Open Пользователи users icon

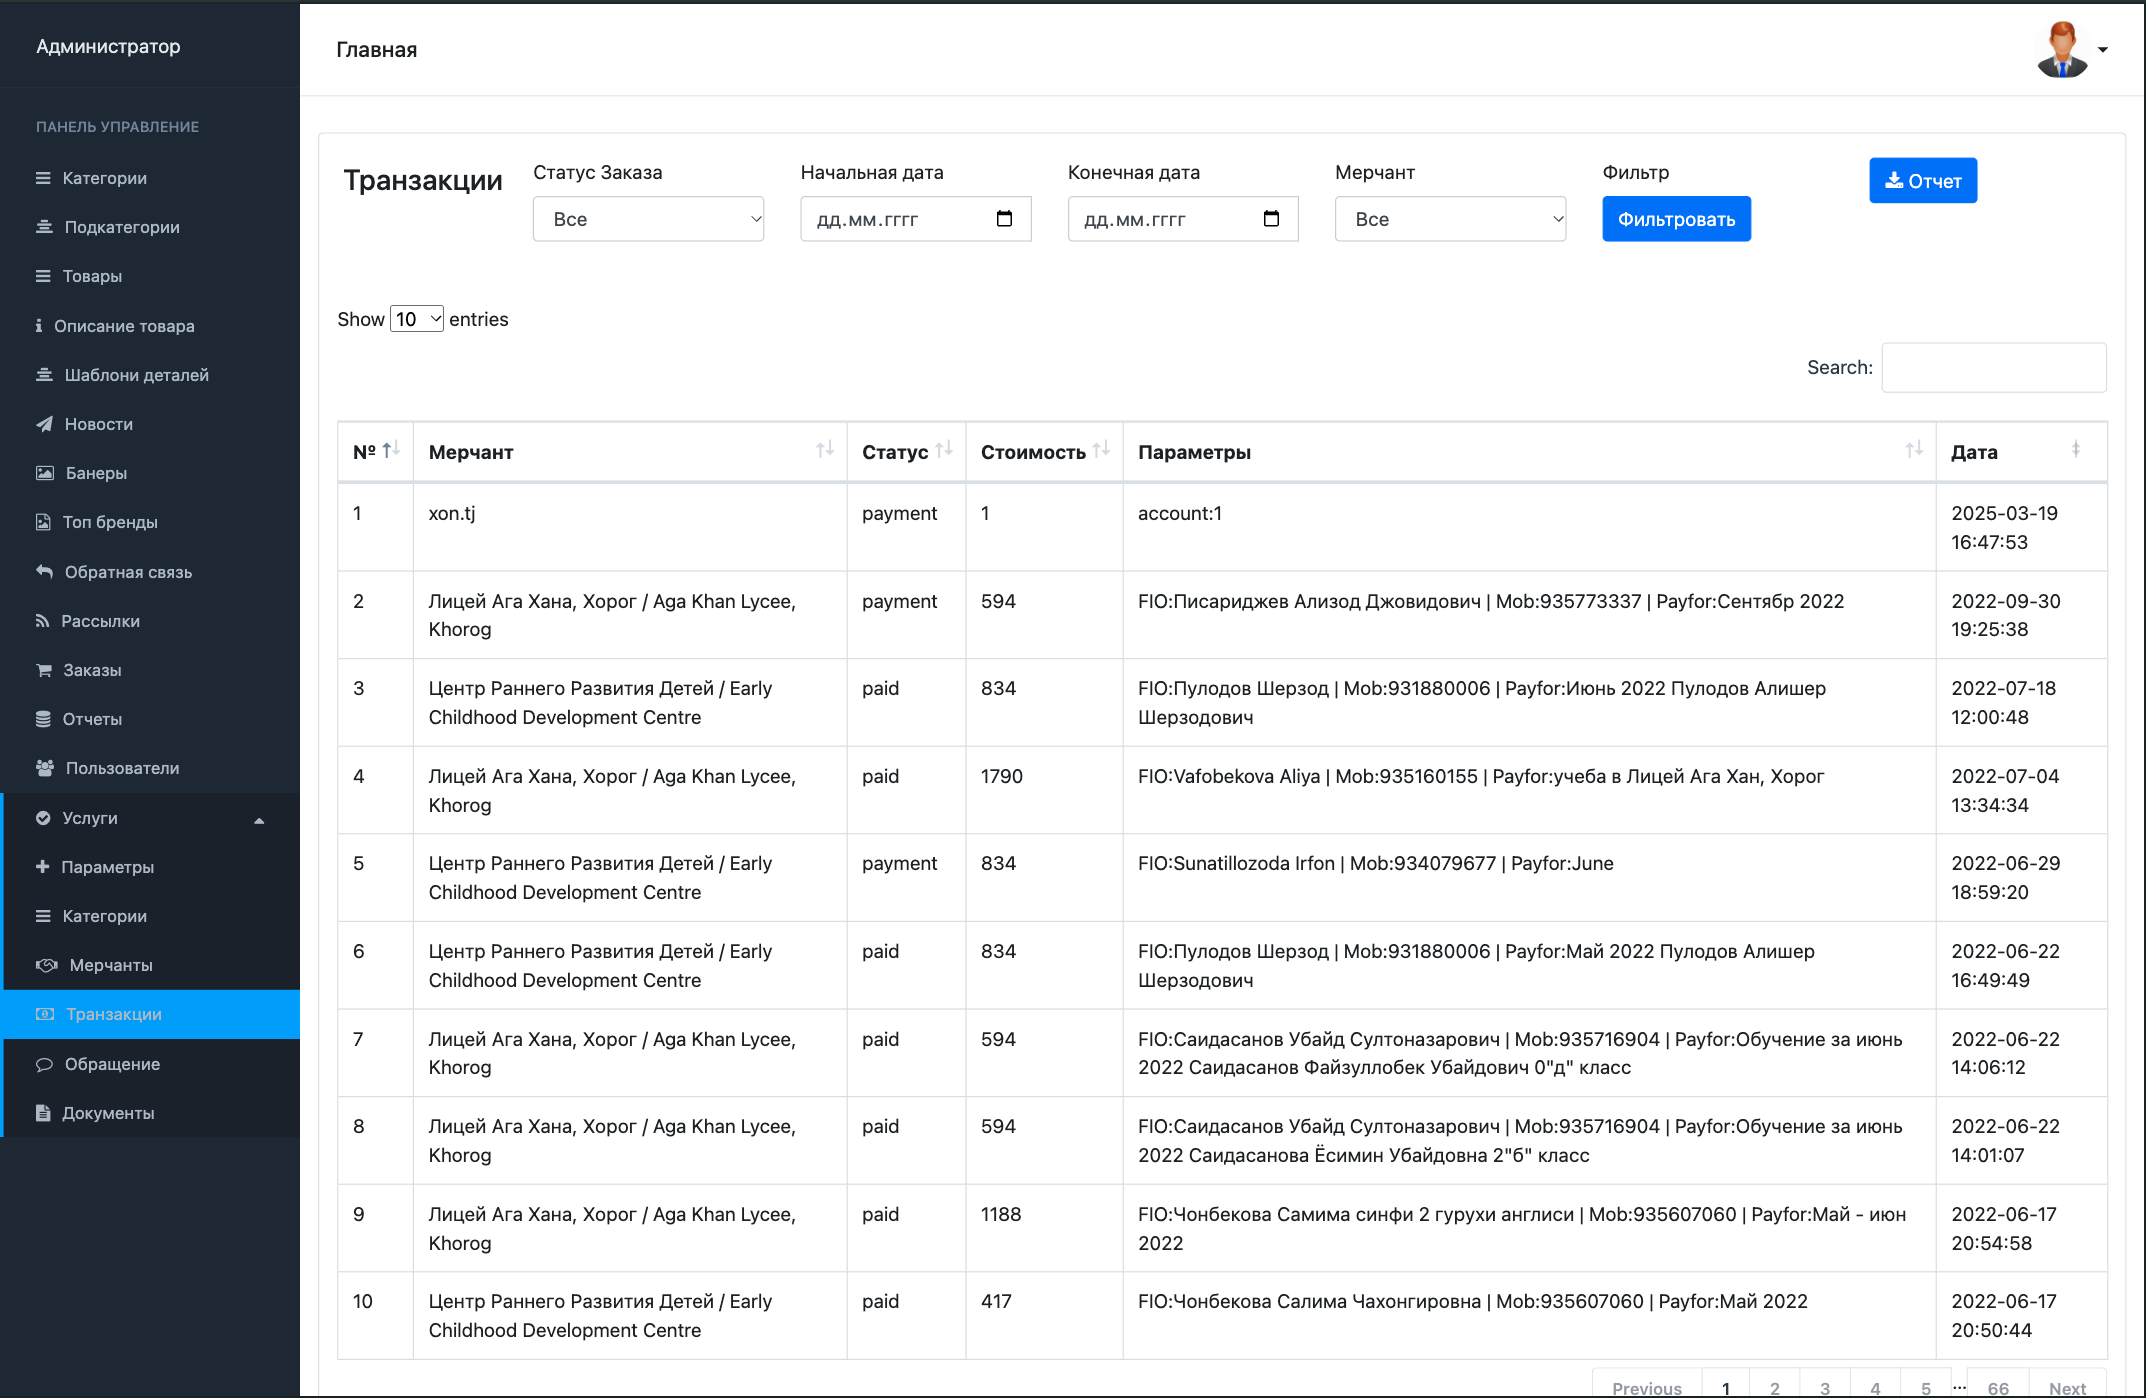45,768
